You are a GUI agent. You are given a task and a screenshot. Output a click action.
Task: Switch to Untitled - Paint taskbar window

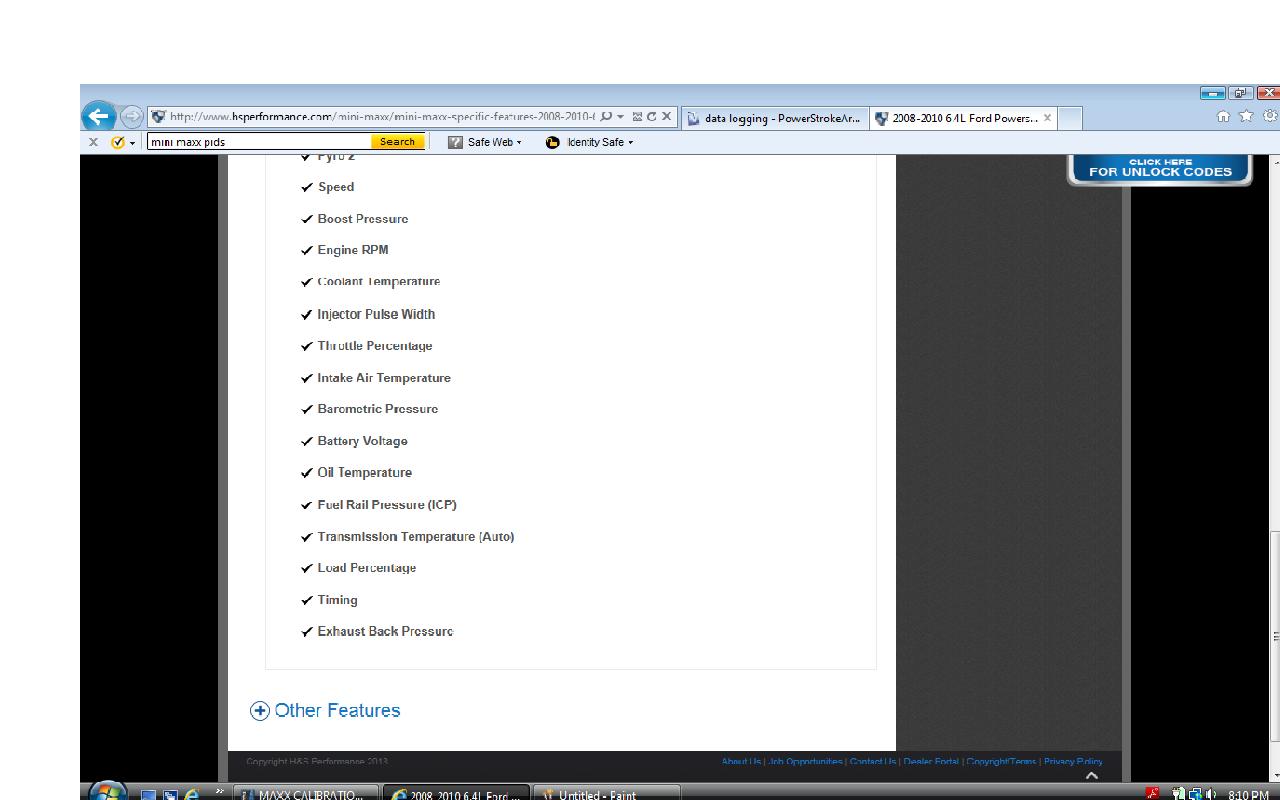coord(606,795)
